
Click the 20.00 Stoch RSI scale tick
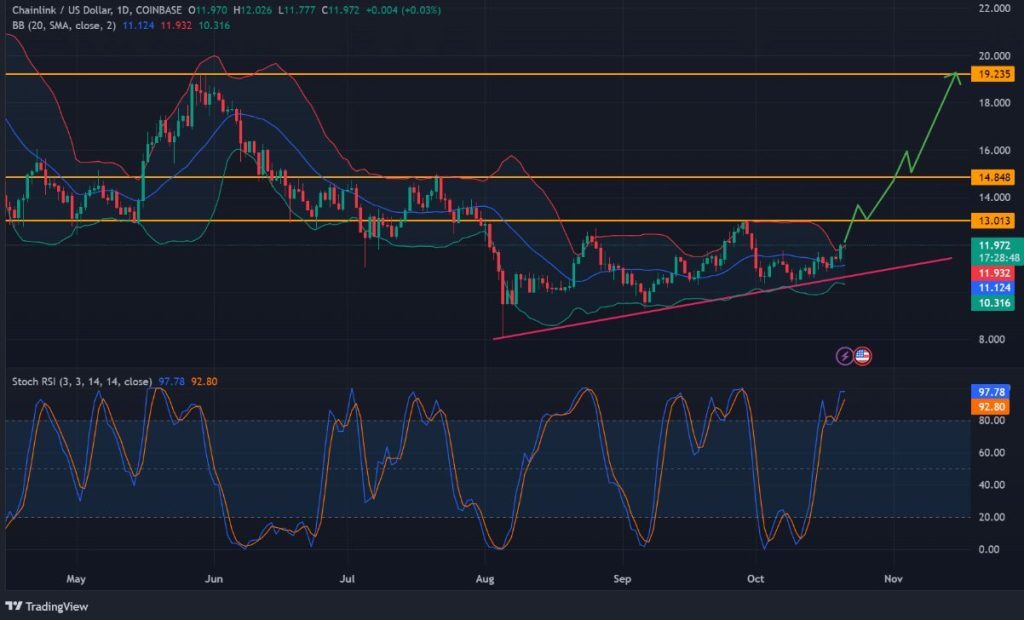(x=991, y=517)
